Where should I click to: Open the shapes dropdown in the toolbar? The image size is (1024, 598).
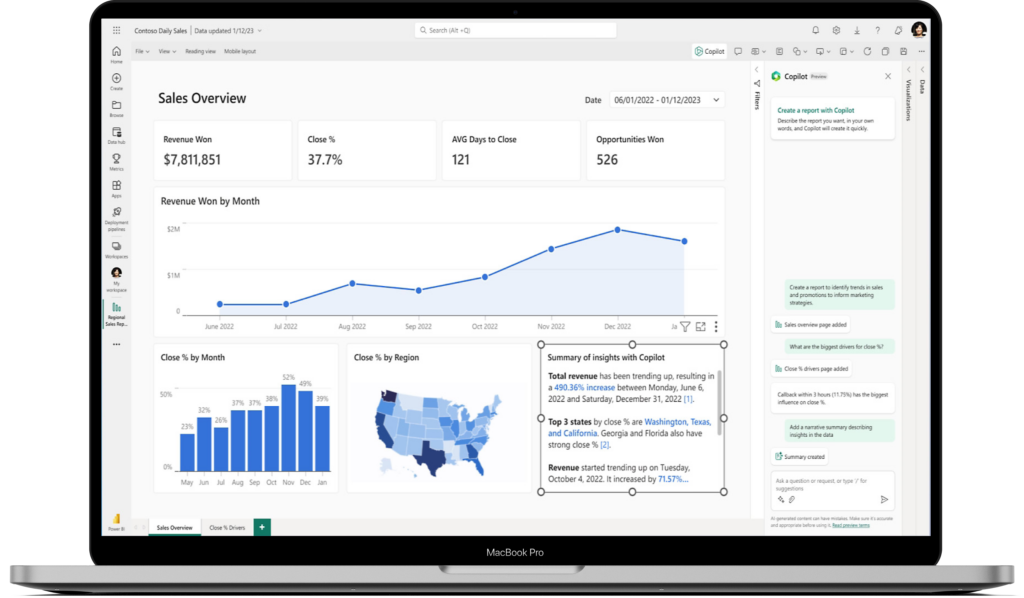pos(800,51)
